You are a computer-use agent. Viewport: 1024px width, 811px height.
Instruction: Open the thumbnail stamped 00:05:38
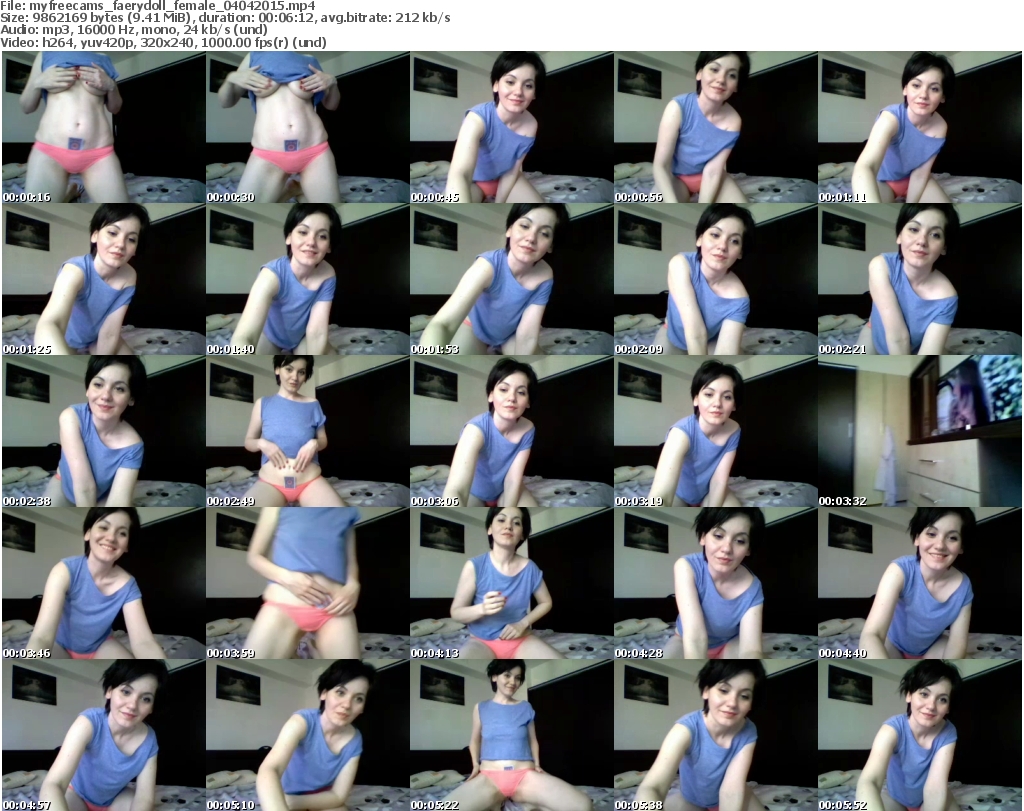pyautogui.click(x=715, y=735)
